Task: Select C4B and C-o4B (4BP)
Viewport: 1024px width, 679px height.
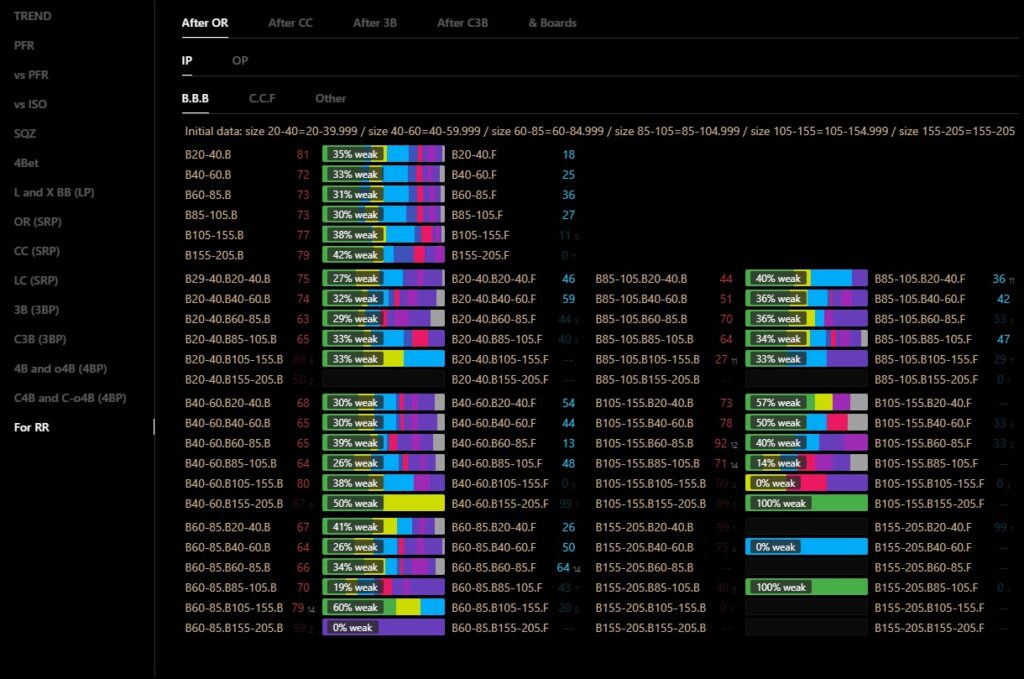Action: (70, 398)
